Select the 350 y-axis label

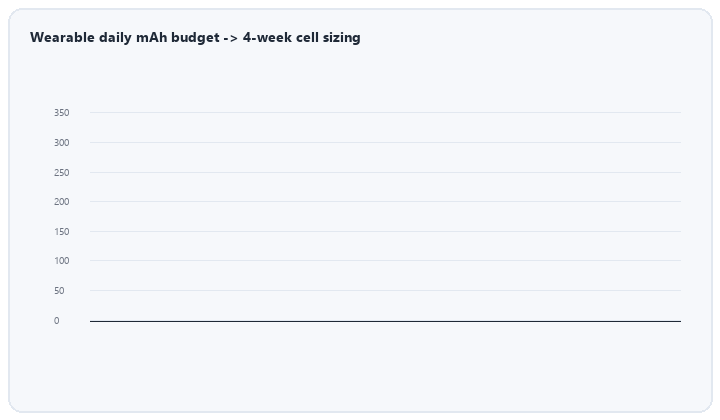[62, 112]
